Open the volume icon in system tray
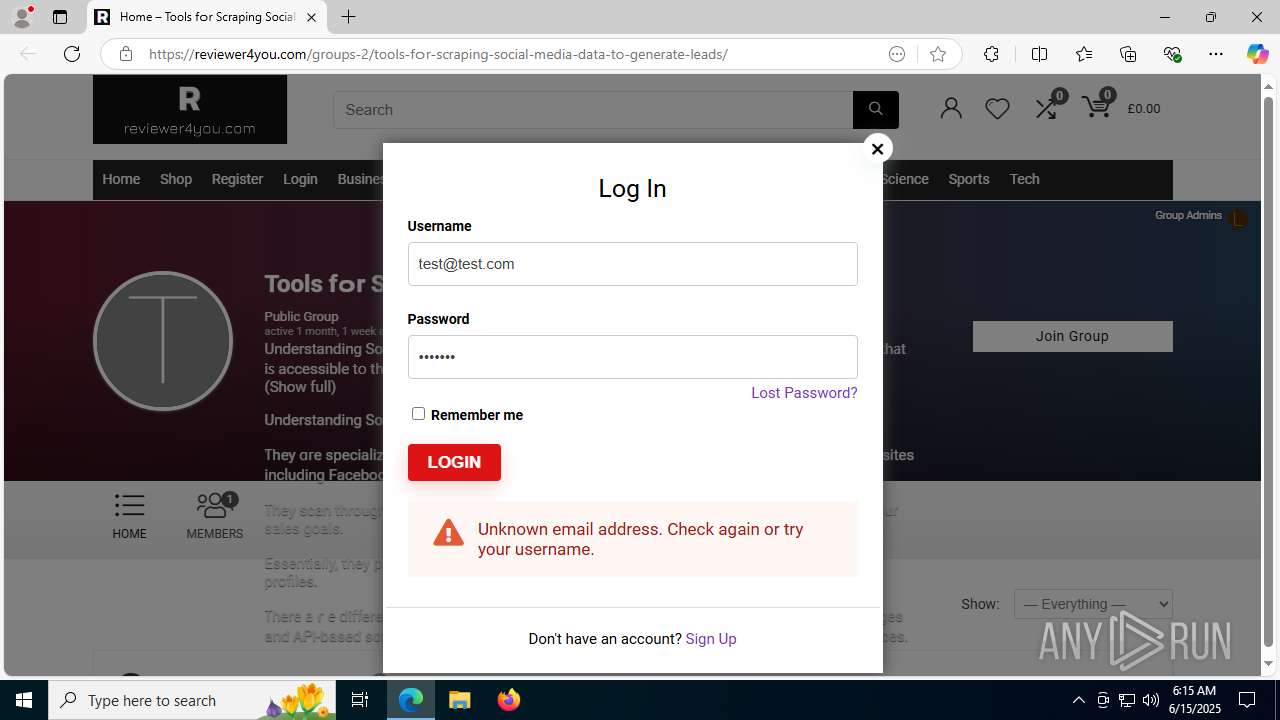This screenshot has height=720, width=1280. pyautogui.click(x=1150, y=700)
